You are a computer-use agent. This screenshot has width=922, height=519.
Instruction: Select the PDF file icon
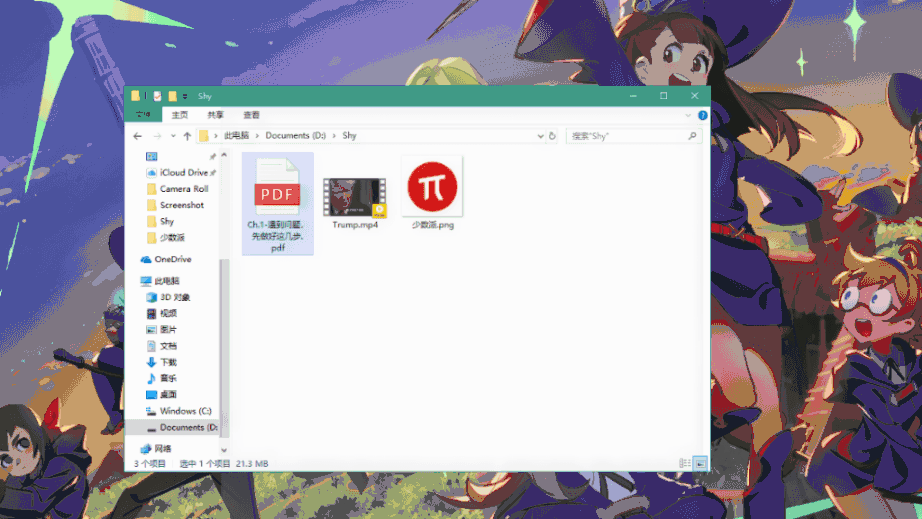(277, 187)
